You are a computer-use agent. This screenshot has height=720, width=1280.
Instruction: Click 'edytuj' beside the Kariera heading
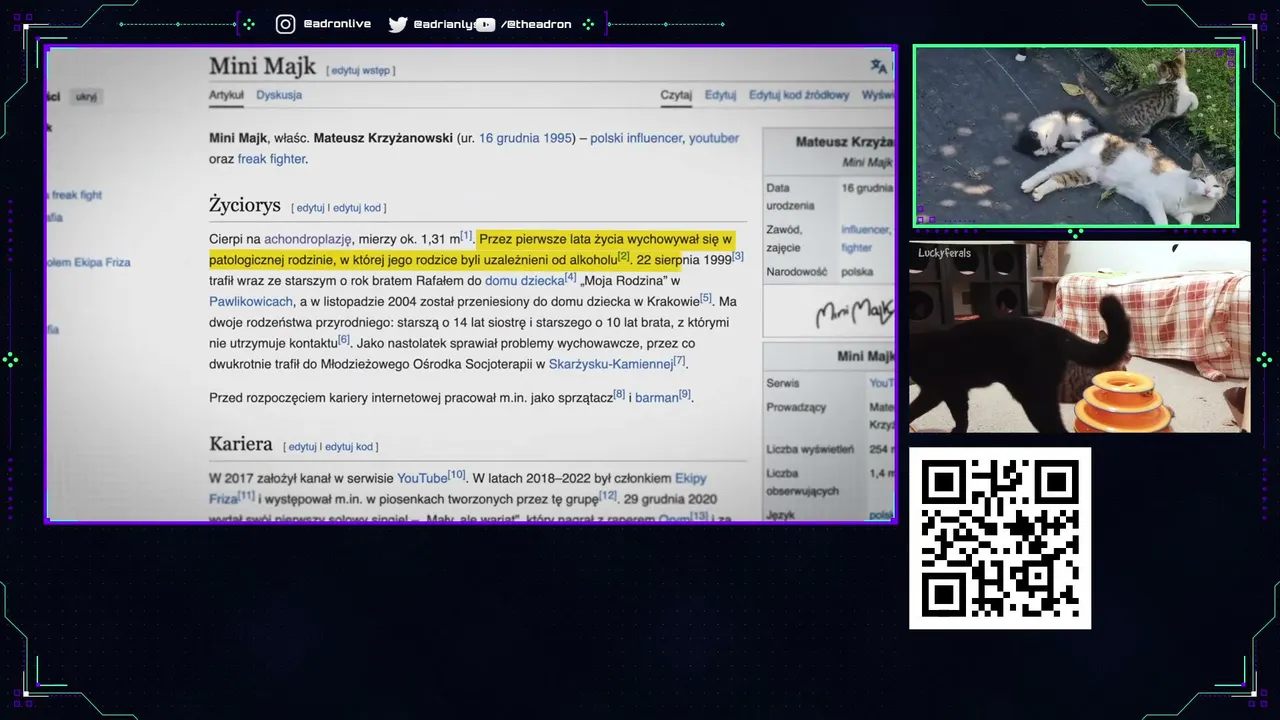tap(302, 447)
